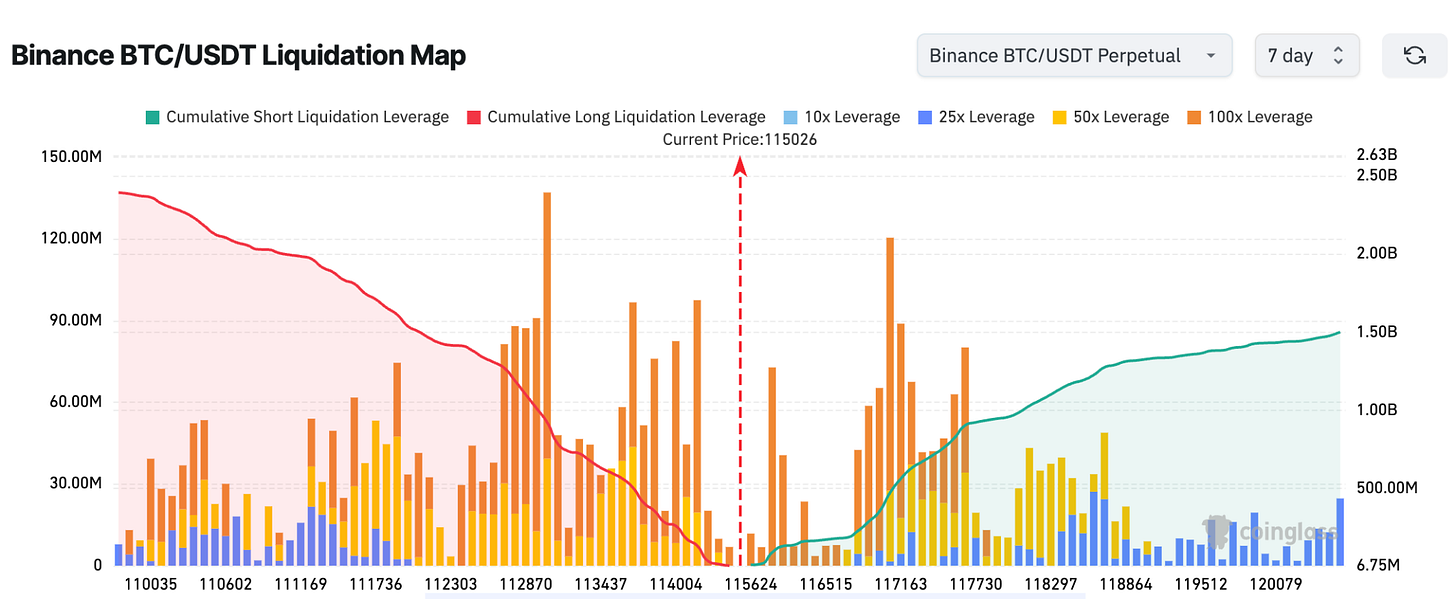Toggle Cumulative Long Liquidation Leverage legend

pos(617,117)
